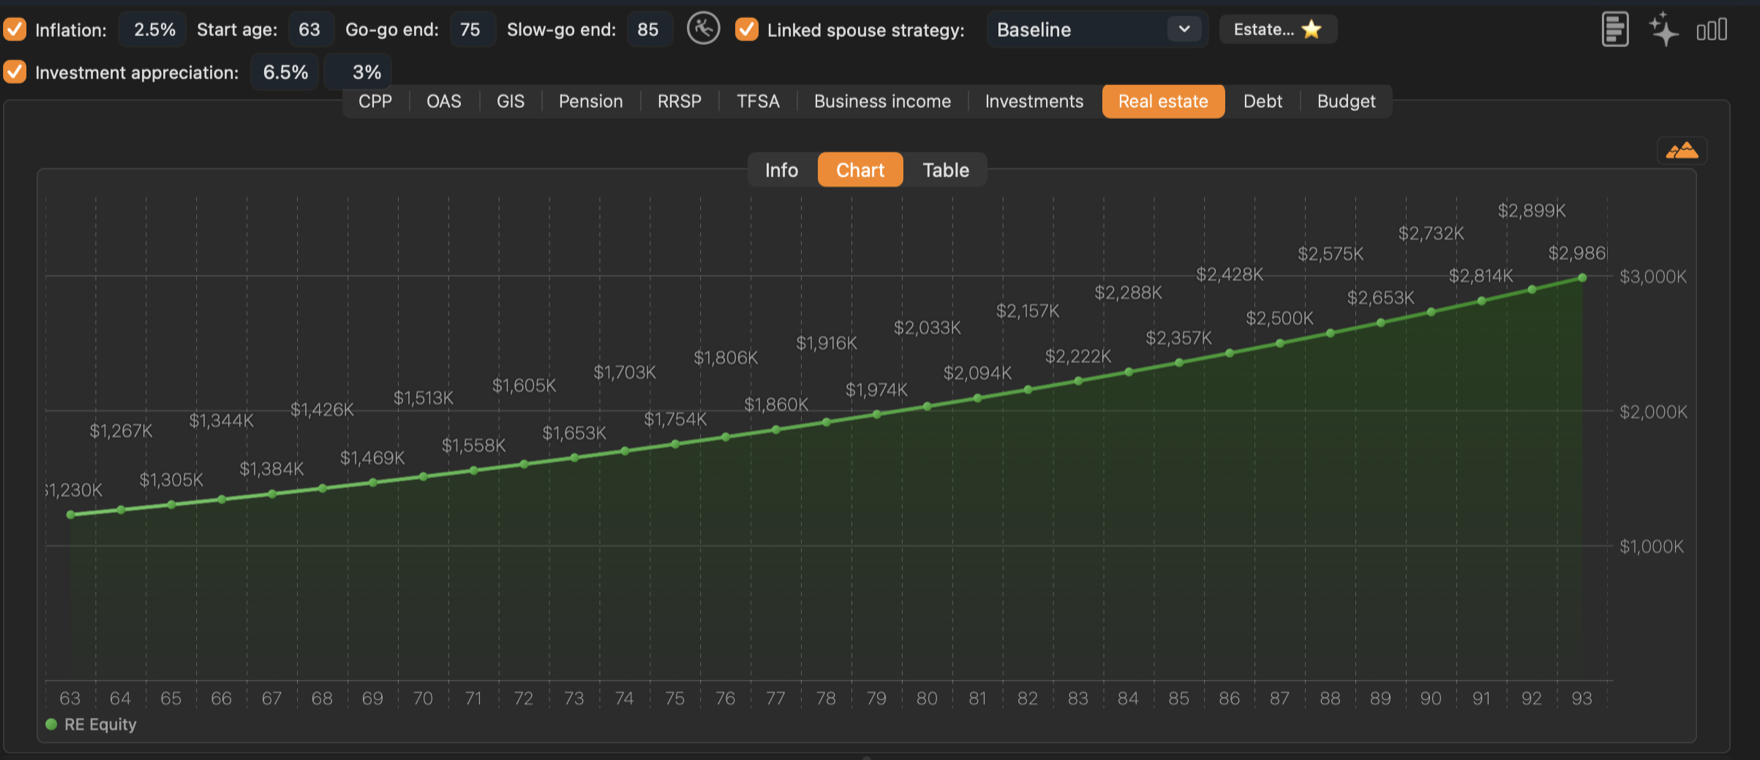Select the Chart view
This screenshot has height=760, width=1760.
click(x=860, y=170)
